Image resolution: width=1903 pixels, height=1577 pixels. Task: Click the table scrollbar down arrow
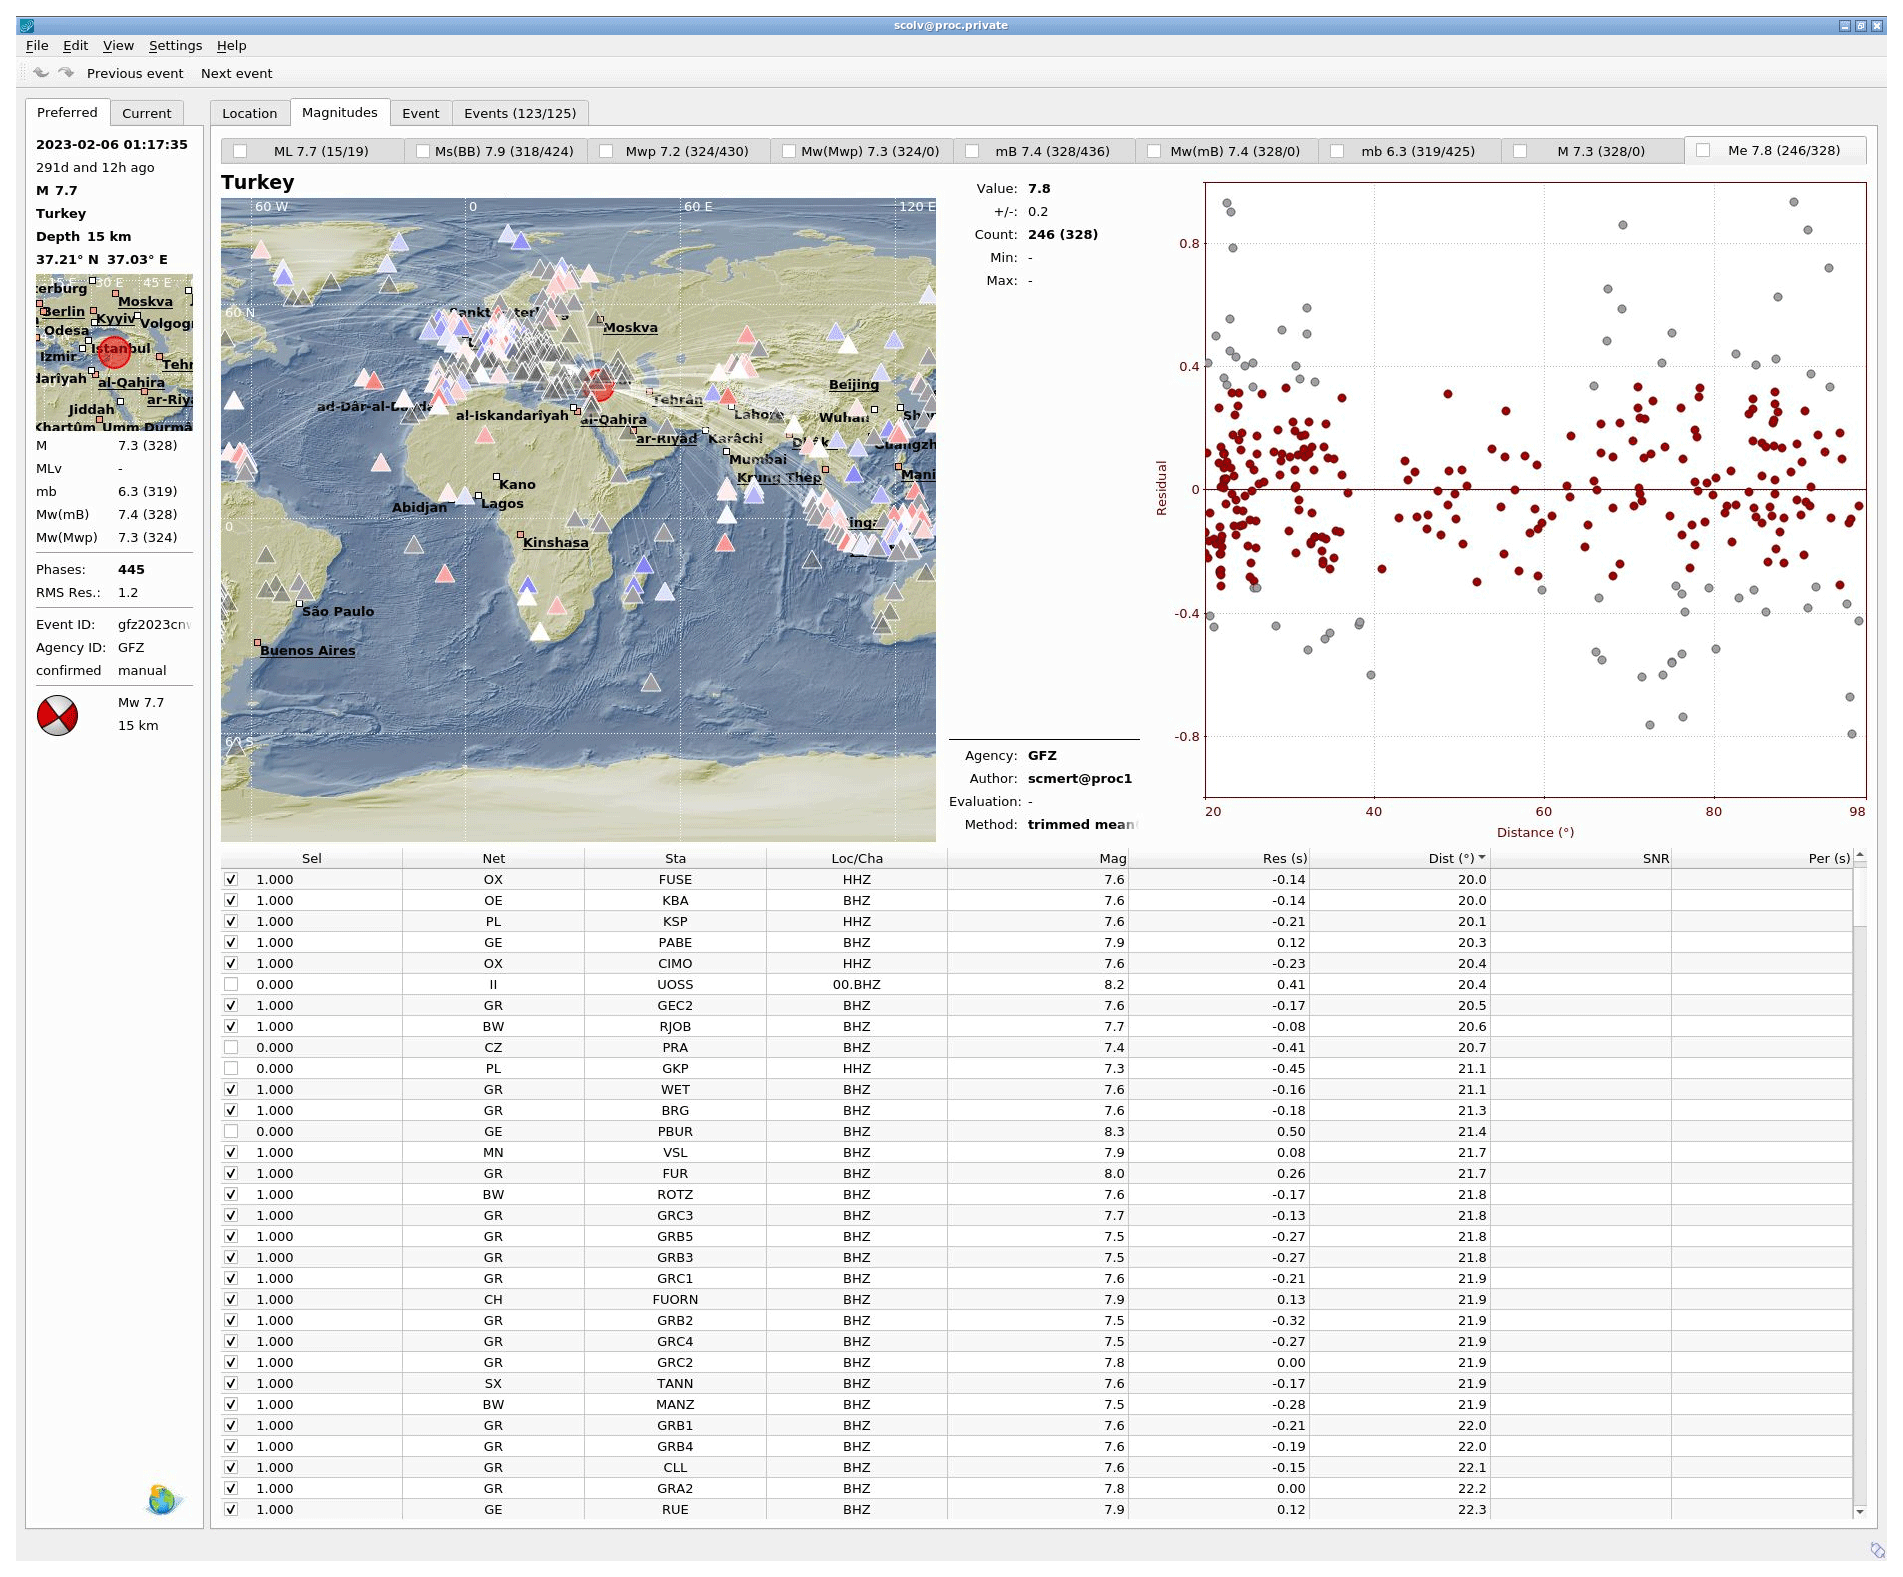coord(1859,1511)
